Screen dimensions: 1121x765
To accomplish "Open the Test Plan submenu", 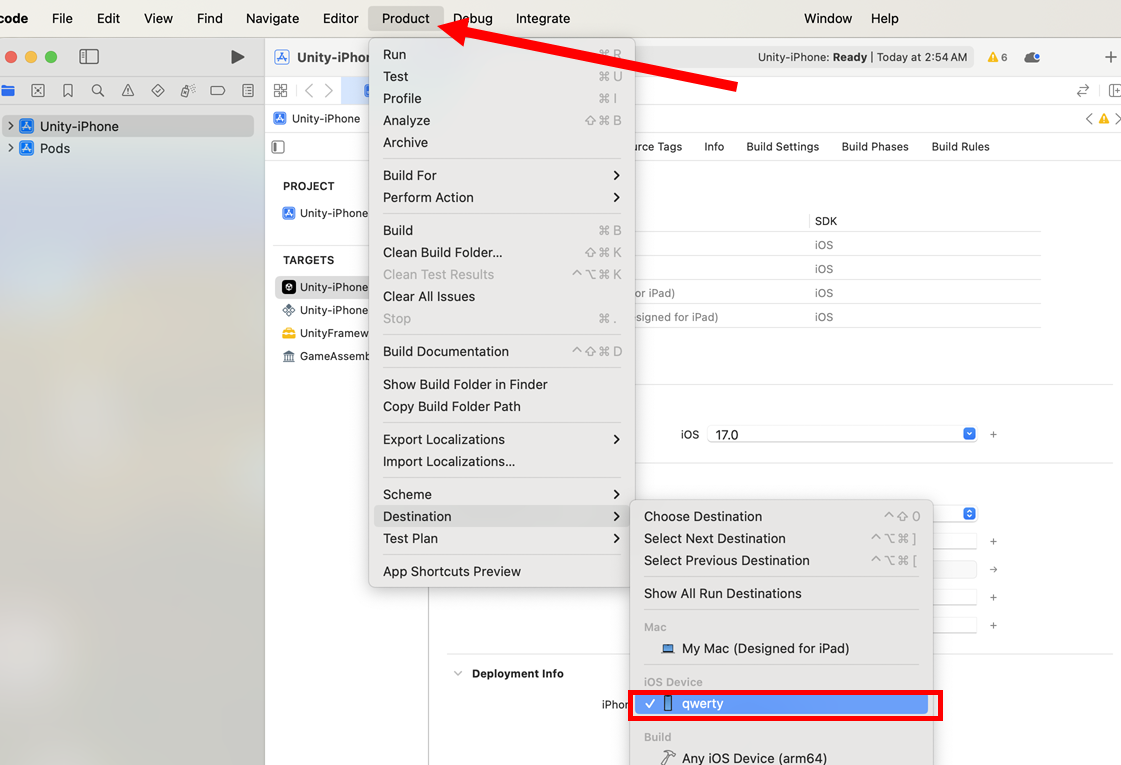I will 500,538.
